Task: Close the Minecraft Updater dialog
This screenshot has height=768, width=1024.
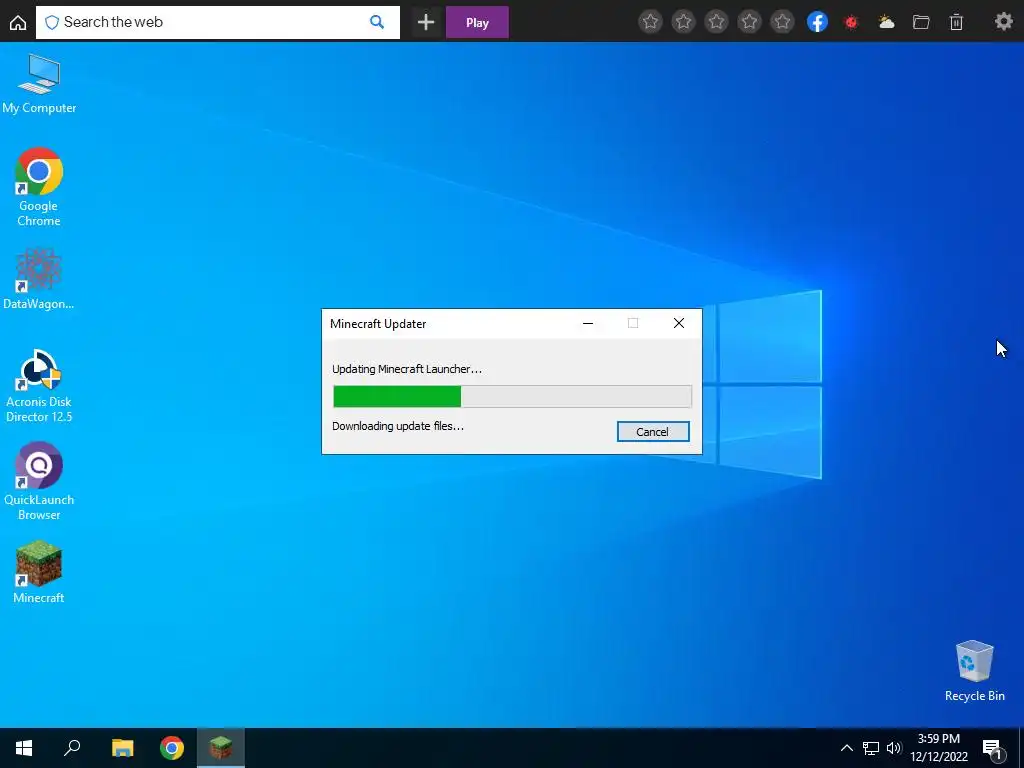Action: pos(679,323)
